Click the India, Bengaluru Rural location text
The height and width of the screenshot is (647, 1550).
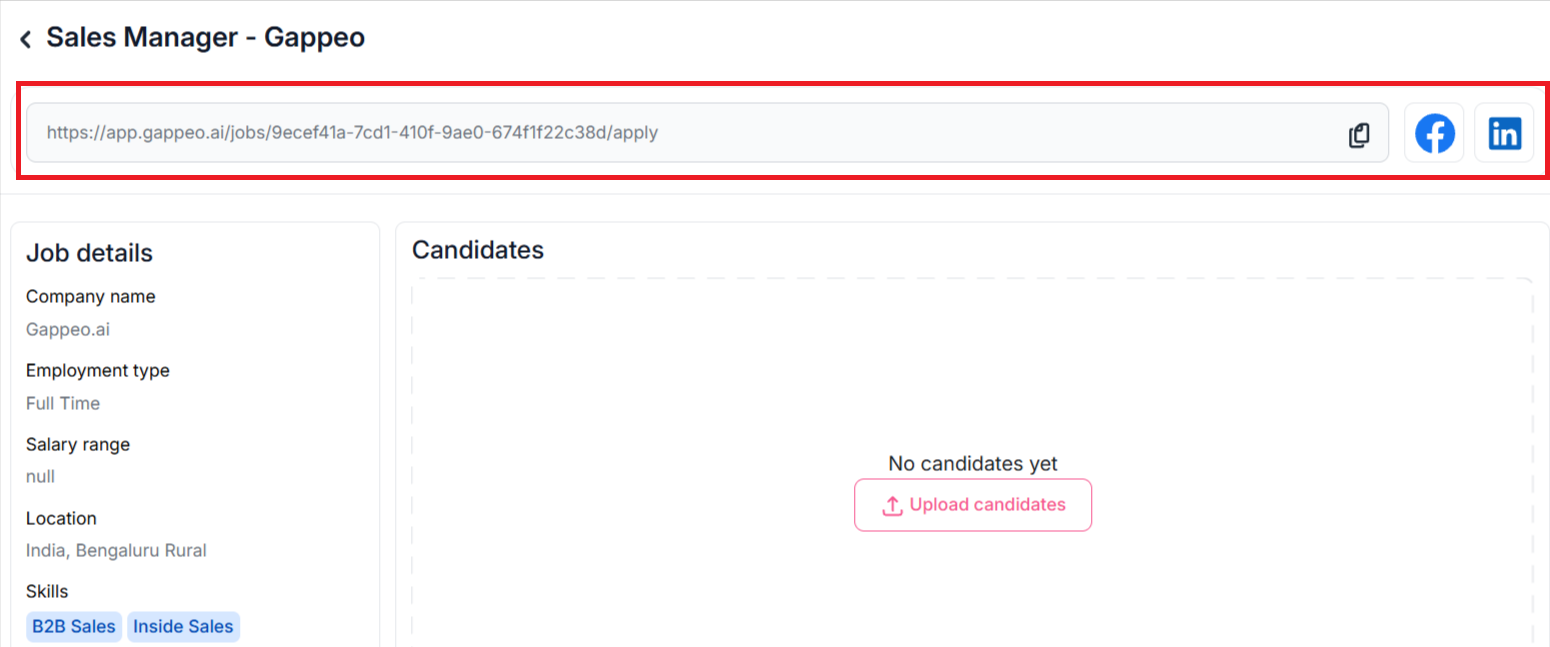click(x=116, y=551)
